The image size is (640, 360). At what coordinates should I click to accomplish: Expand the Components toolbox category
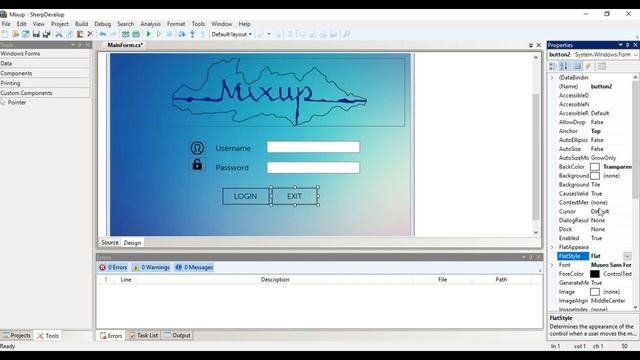(45, 73)
